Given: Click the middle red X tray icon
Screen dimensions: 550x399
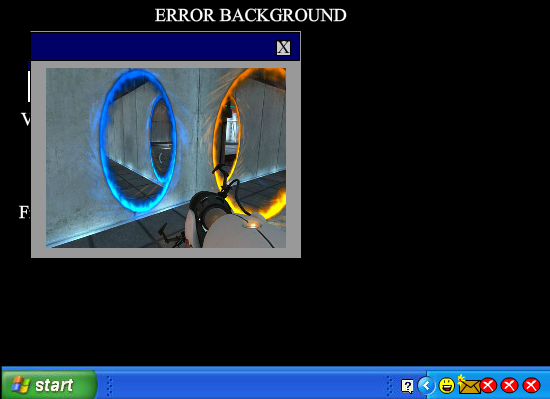Looking at the screenshot, I should point(509,386).
